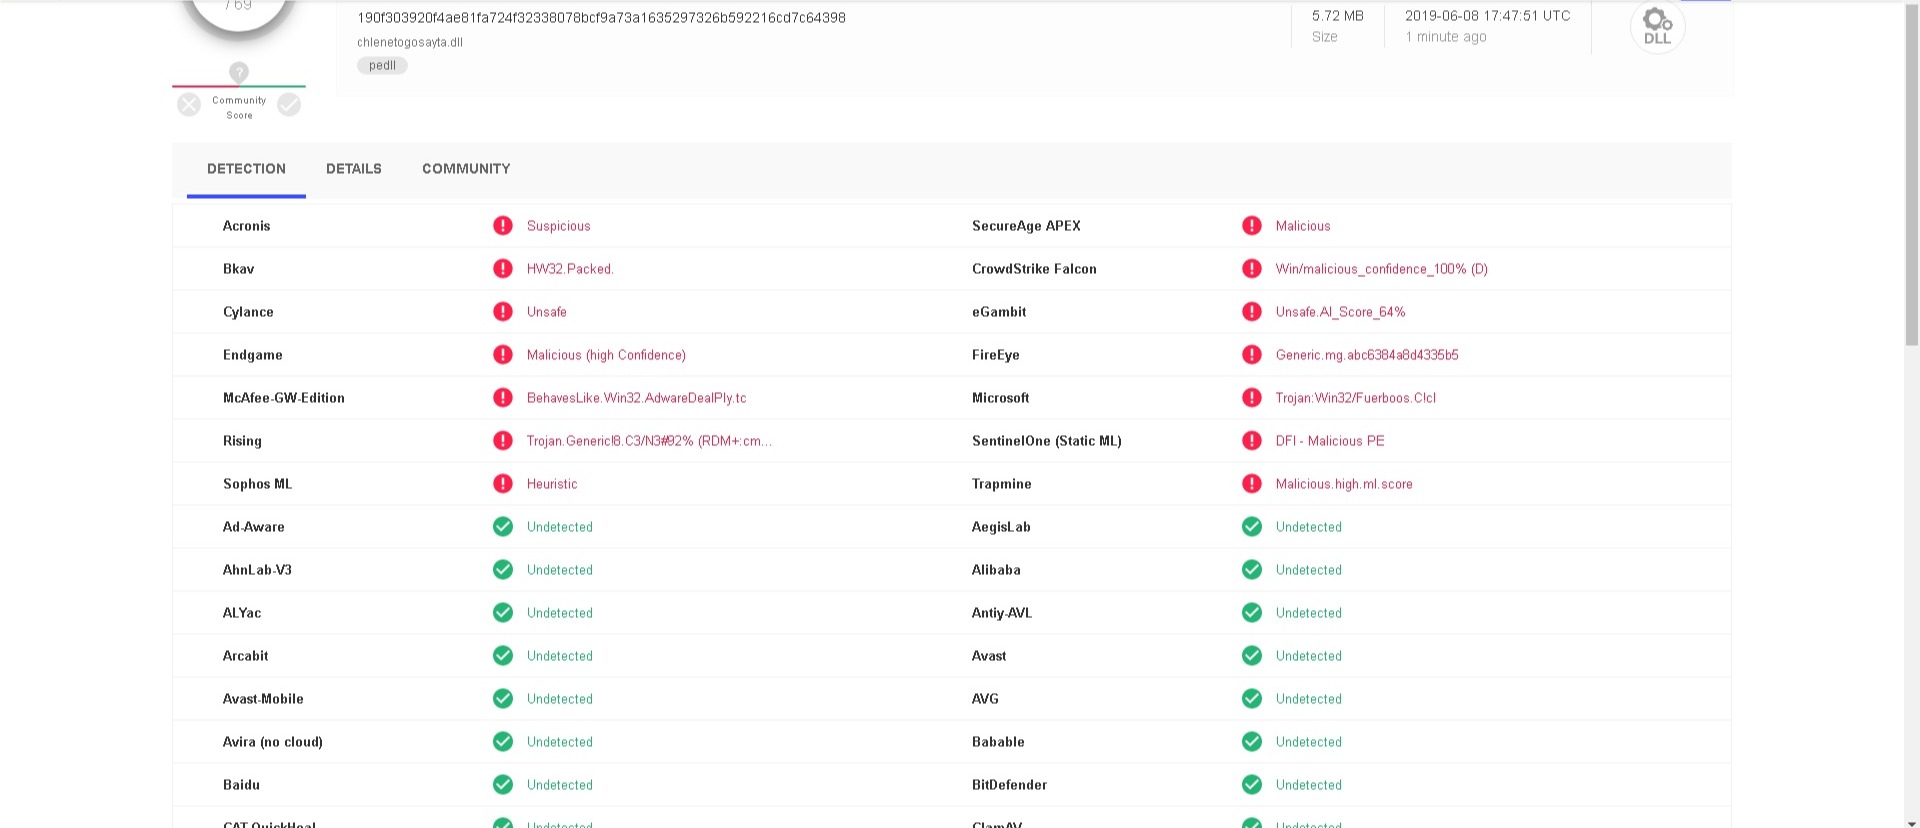Click the 5.72 MB size value
This screenshot has height=828, width=1920.
[x=1338, y=16]
